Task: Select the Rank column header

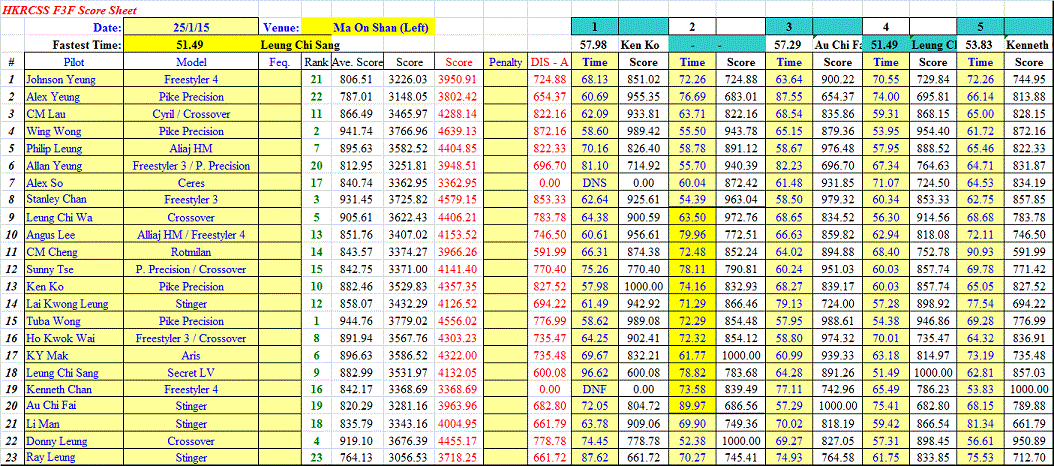Action: tap(316, 62)
